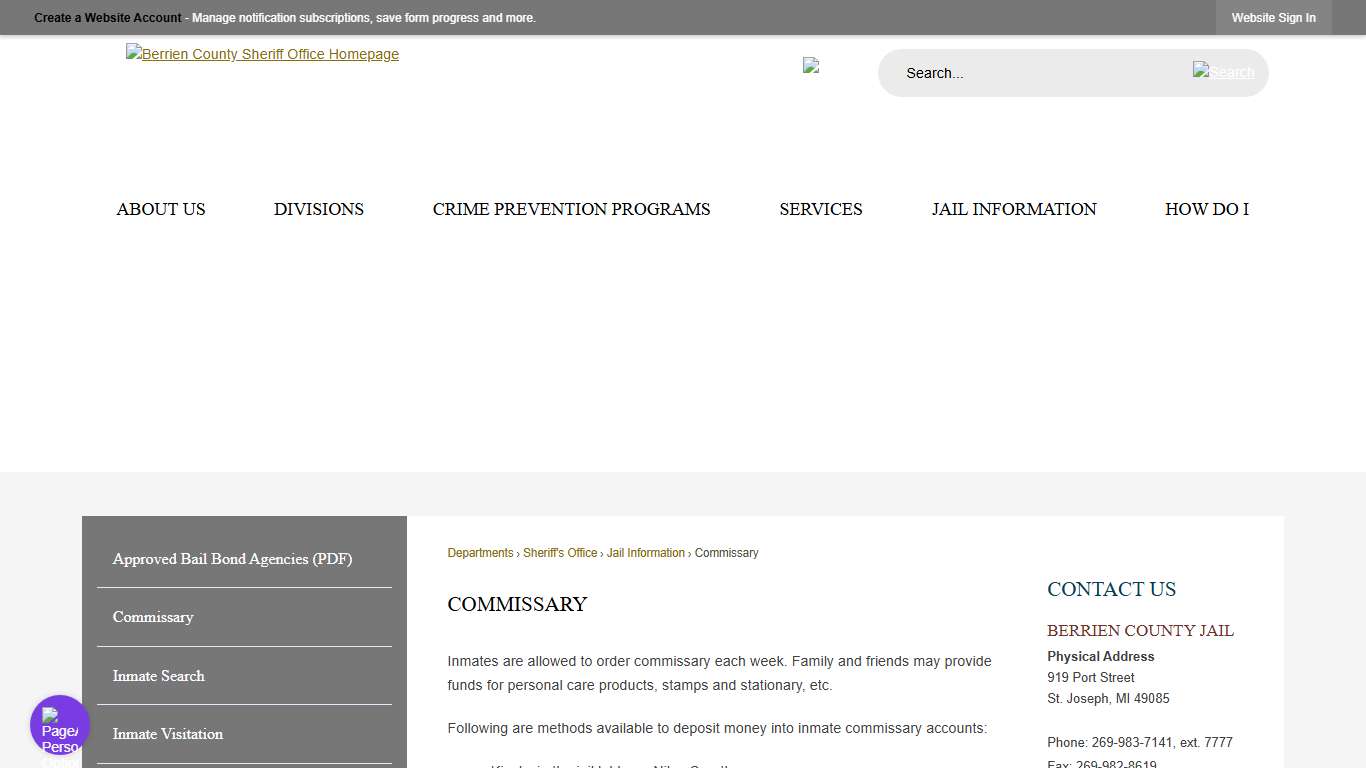1366x768 pixels.
Task: Expand the Crime Prevention Programs menu
Action: point(571,209)
